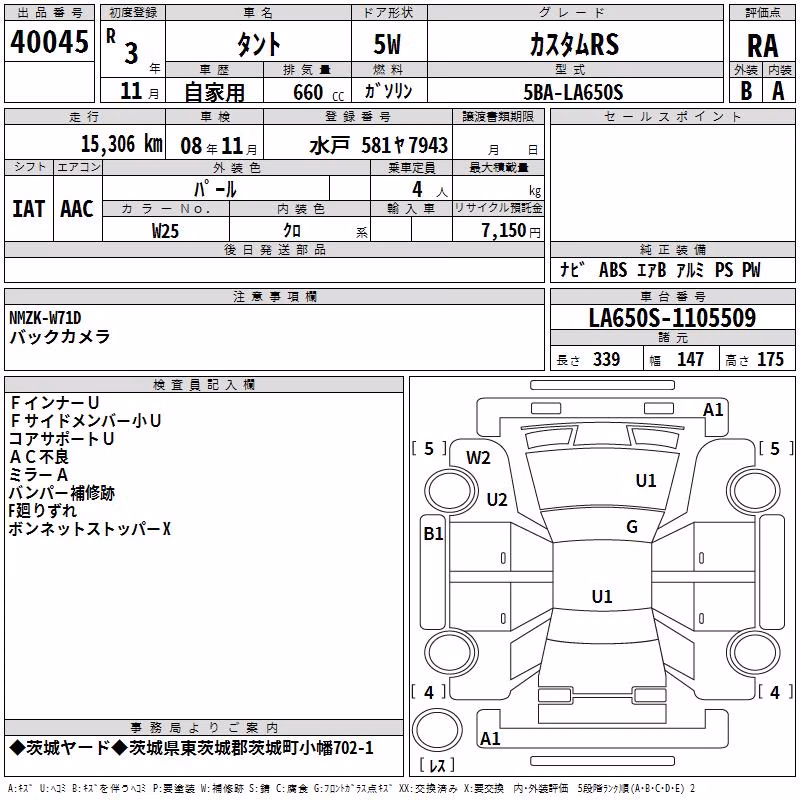Click interior rating A
800x800 pixels.
778,91
